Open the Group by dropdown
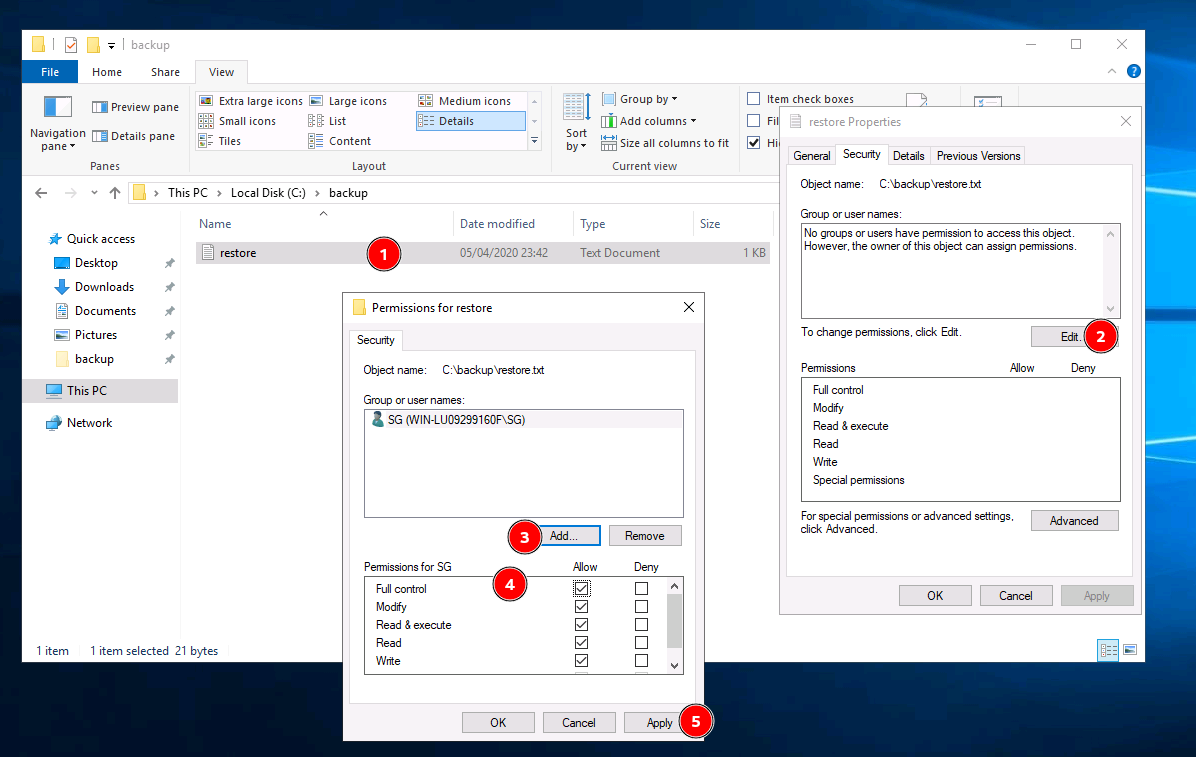The width and height of the screenshot is (1196, 757). 640,99
